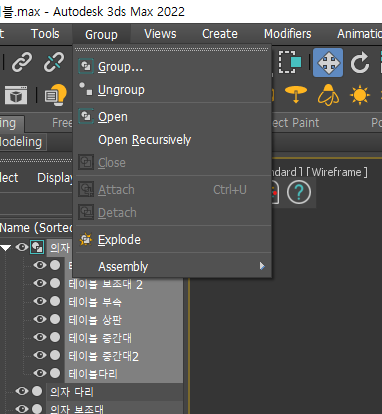
Task: Open the Create menu
Action: tap(220, 34)
